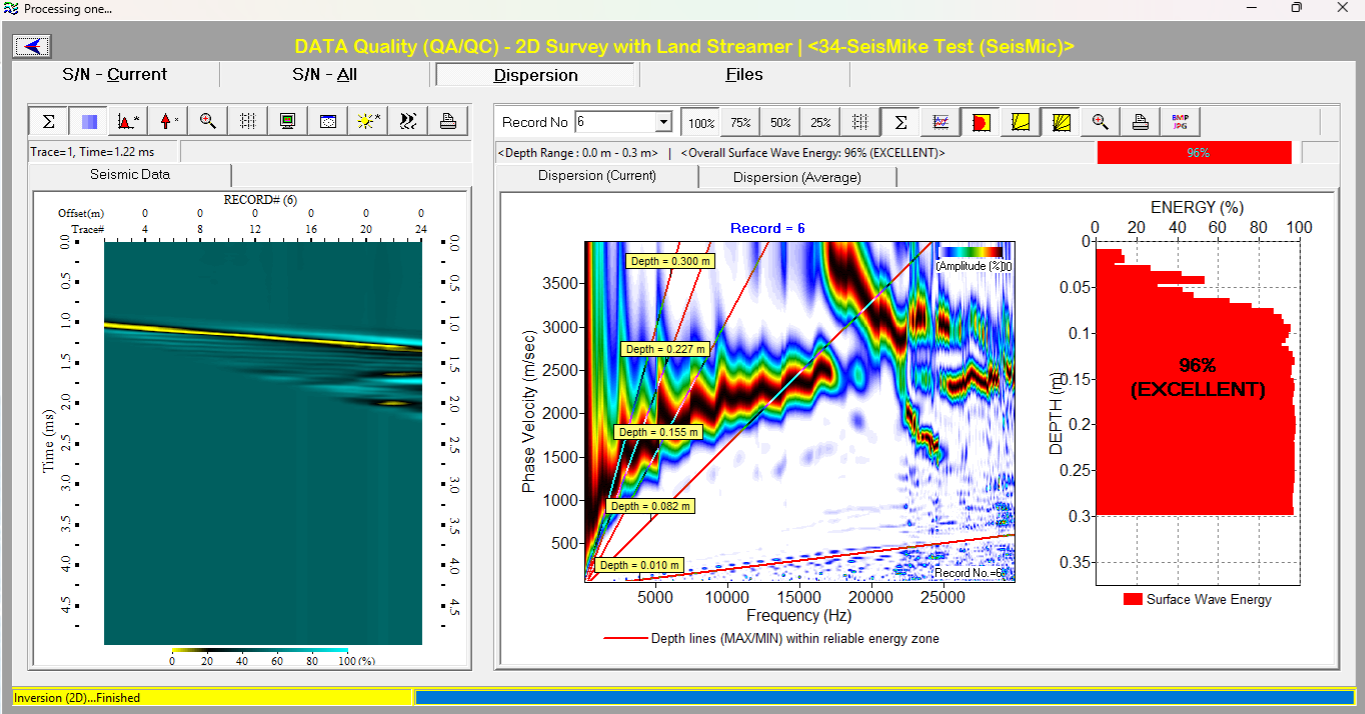Image resolution: width=1365 pixels, height=714 pixels.
Task: Click the 25% scale button
Action: tap(820, 122)
